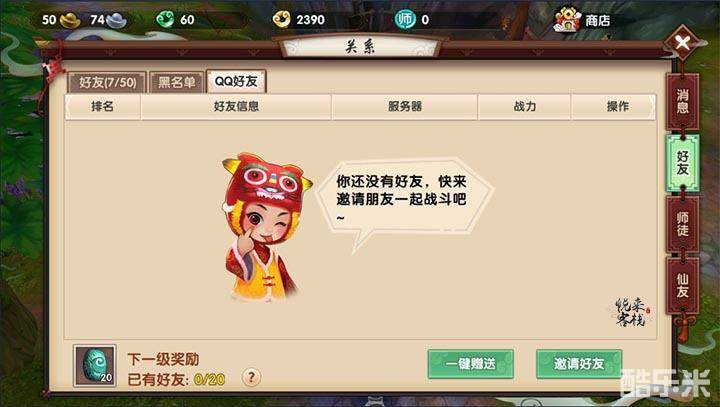
Task: Close the 关系 panel with X
Action: (x=682, y=43)
